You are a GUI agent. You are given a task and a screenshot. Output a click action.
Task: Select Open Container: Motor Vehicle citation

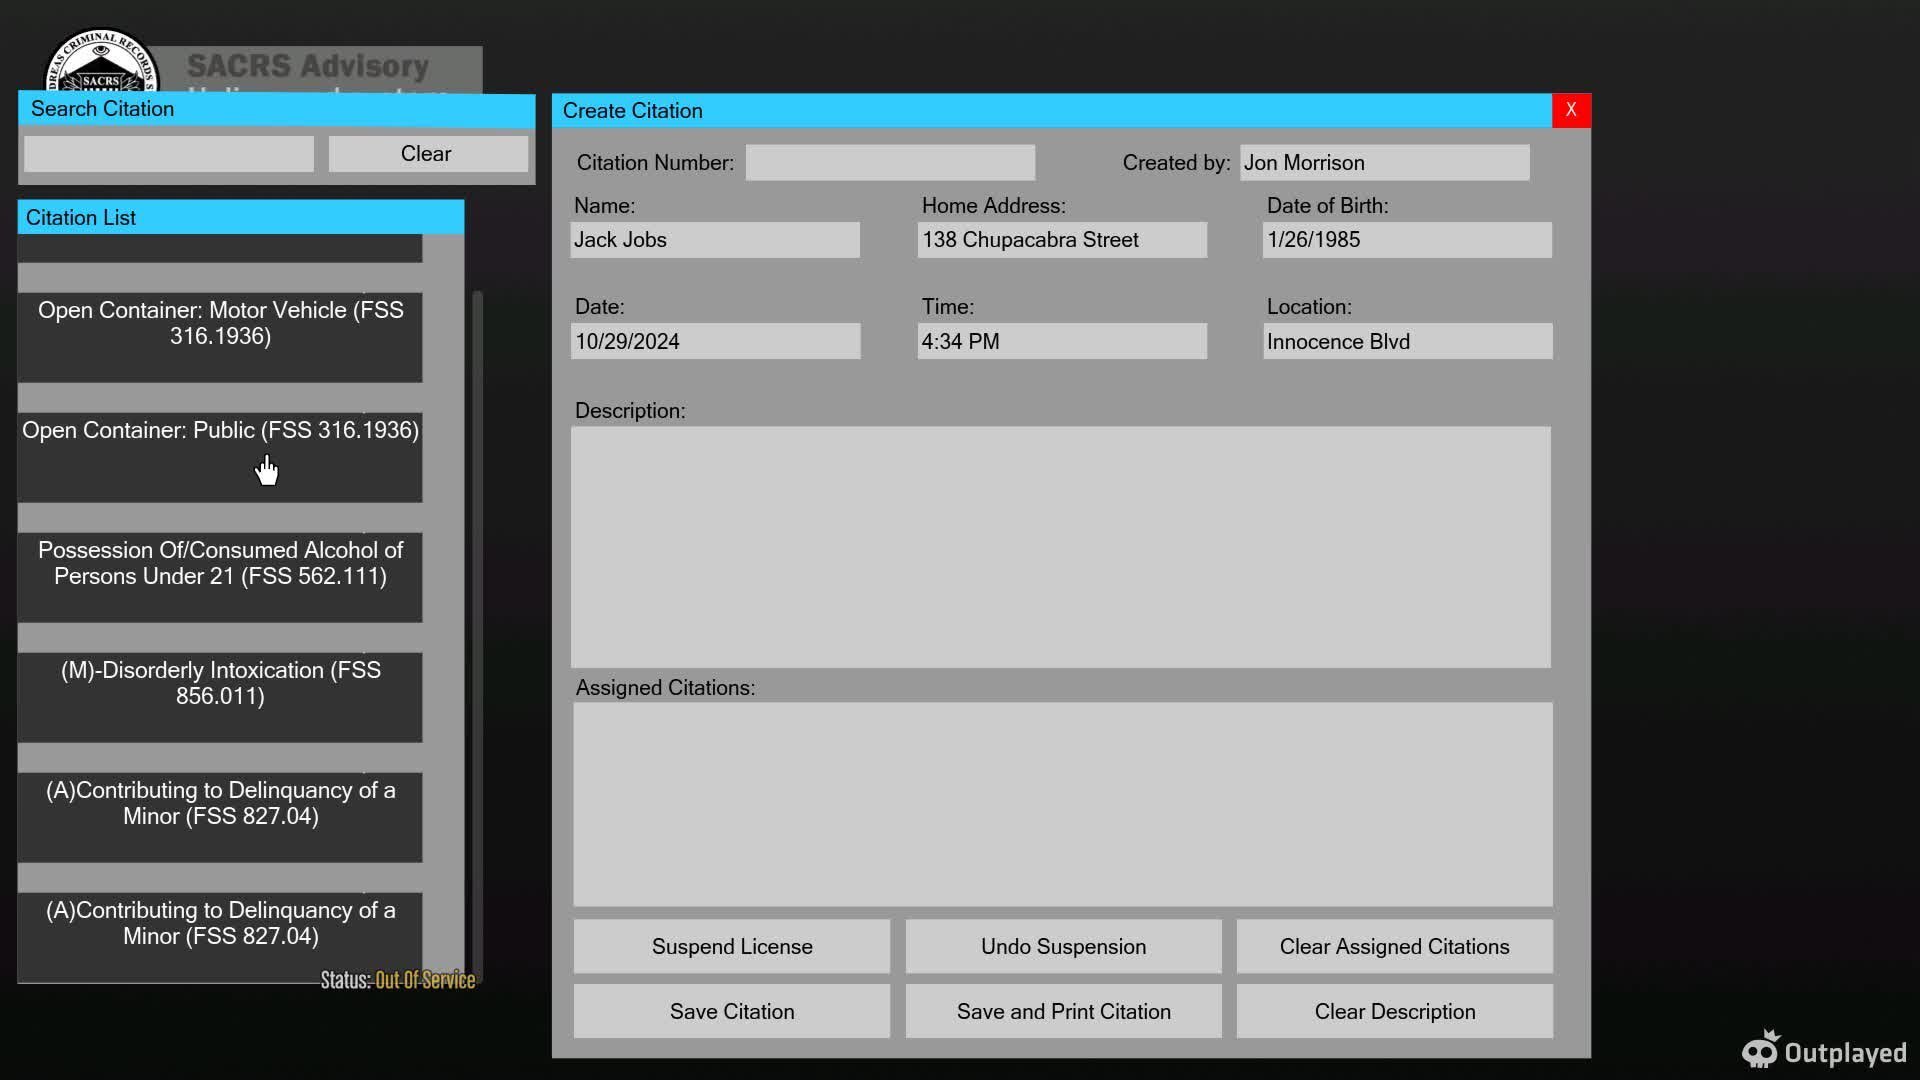220,336
